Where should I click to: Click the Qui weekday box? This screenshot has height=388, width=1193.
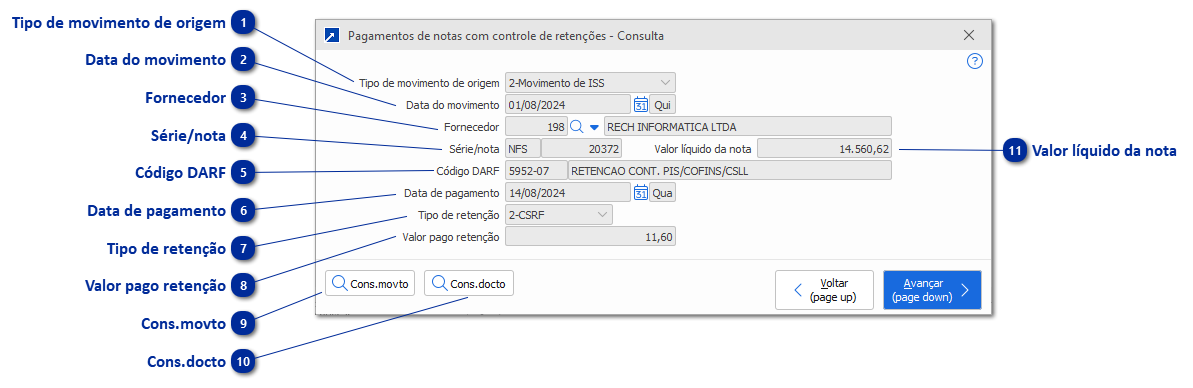click(663, 104)
